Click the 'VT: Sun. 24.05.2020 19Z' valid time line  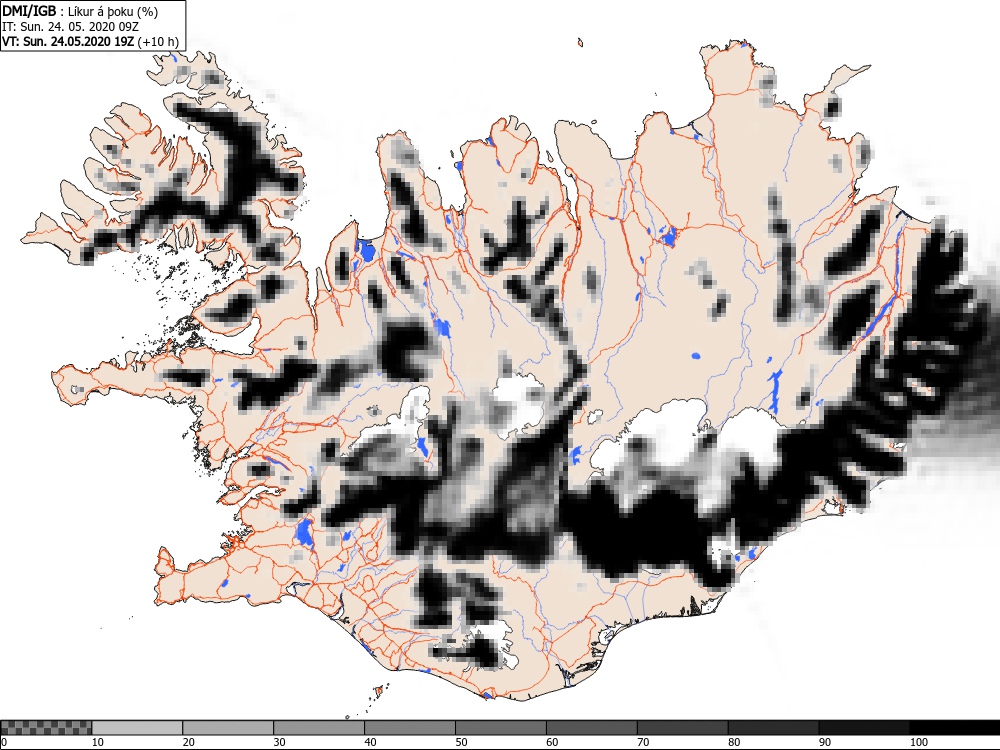pyautogui.click(x=91, y=41)
